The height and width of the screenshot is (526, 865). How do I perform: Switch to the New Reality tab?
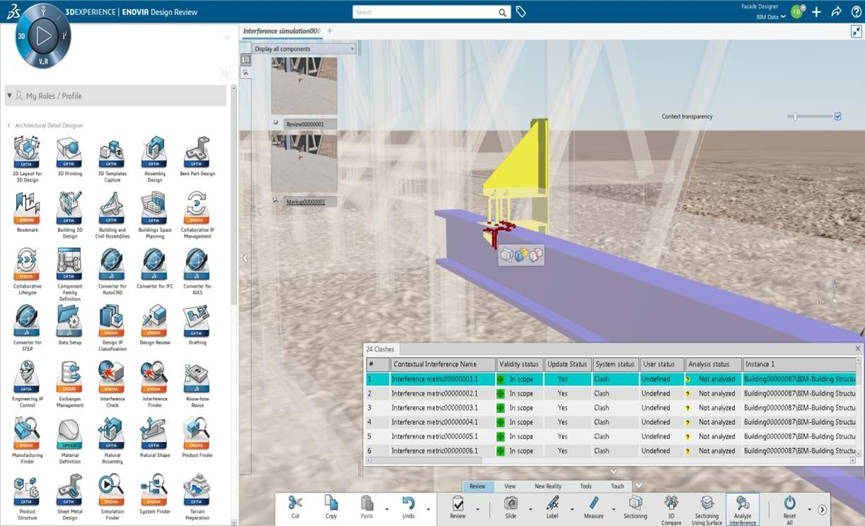pyautogui.click(x=548, y=486)
